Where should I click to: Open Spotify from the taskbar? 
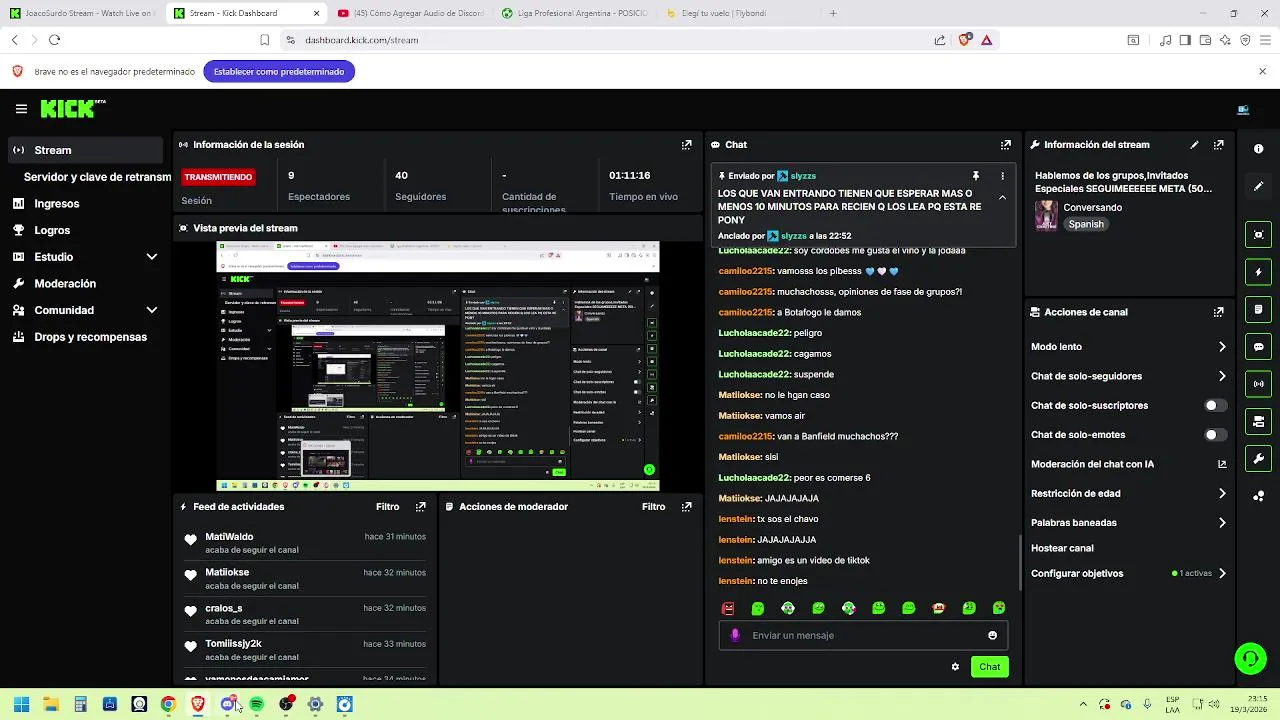coord(257,704)
